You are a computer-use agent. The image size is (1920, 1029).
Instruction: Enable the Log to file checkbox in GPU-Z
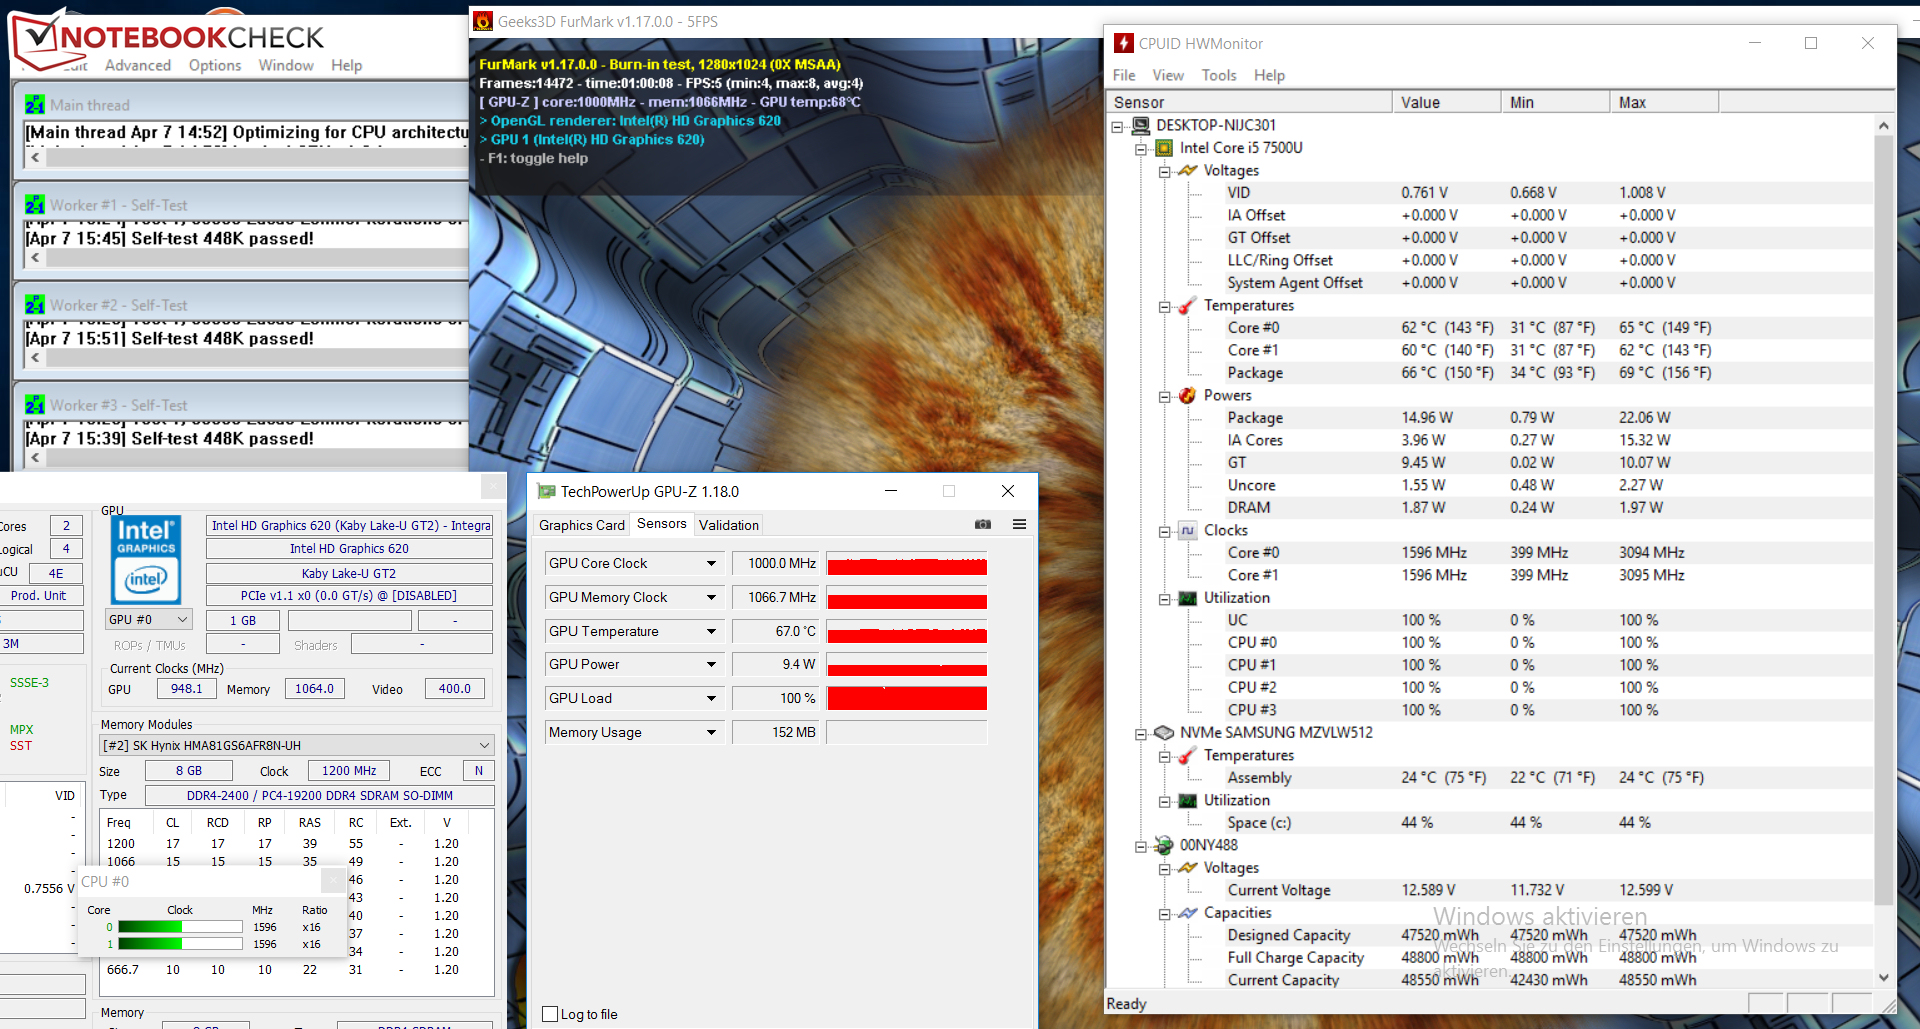coord(550,1014)
